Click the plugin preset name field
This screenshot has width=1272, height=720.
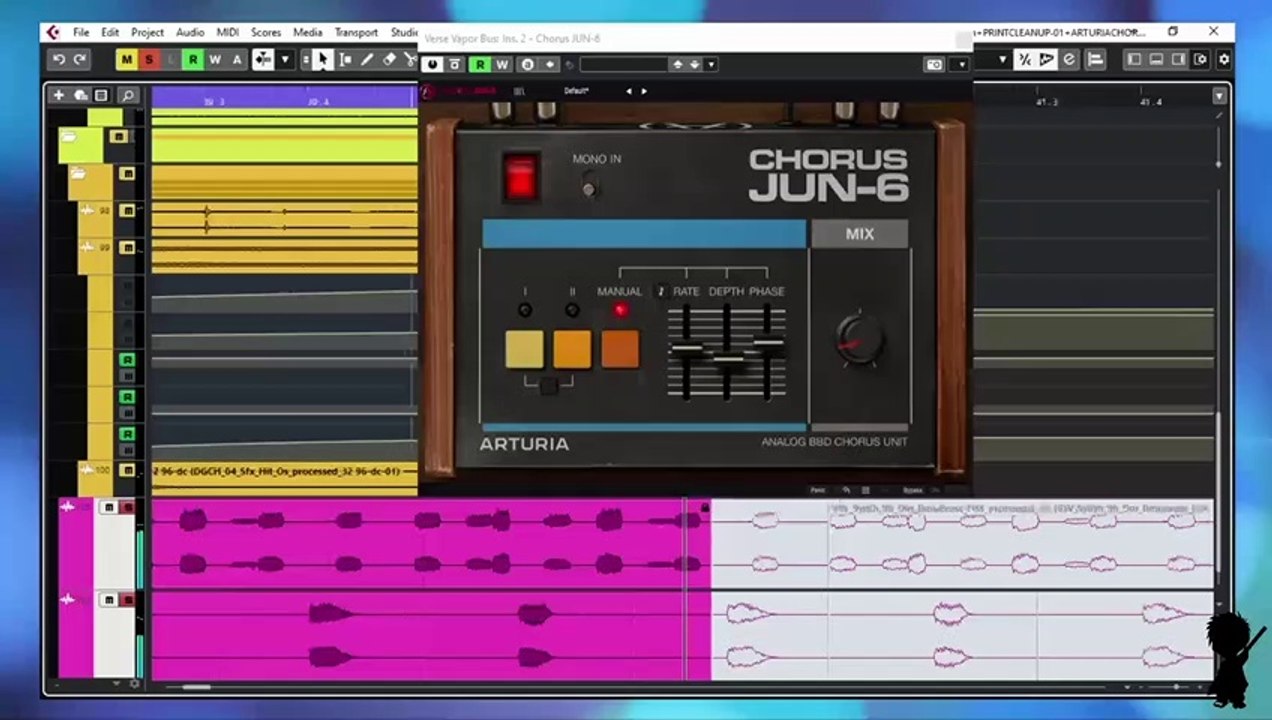pyautogui.click(x=623, y=65)
